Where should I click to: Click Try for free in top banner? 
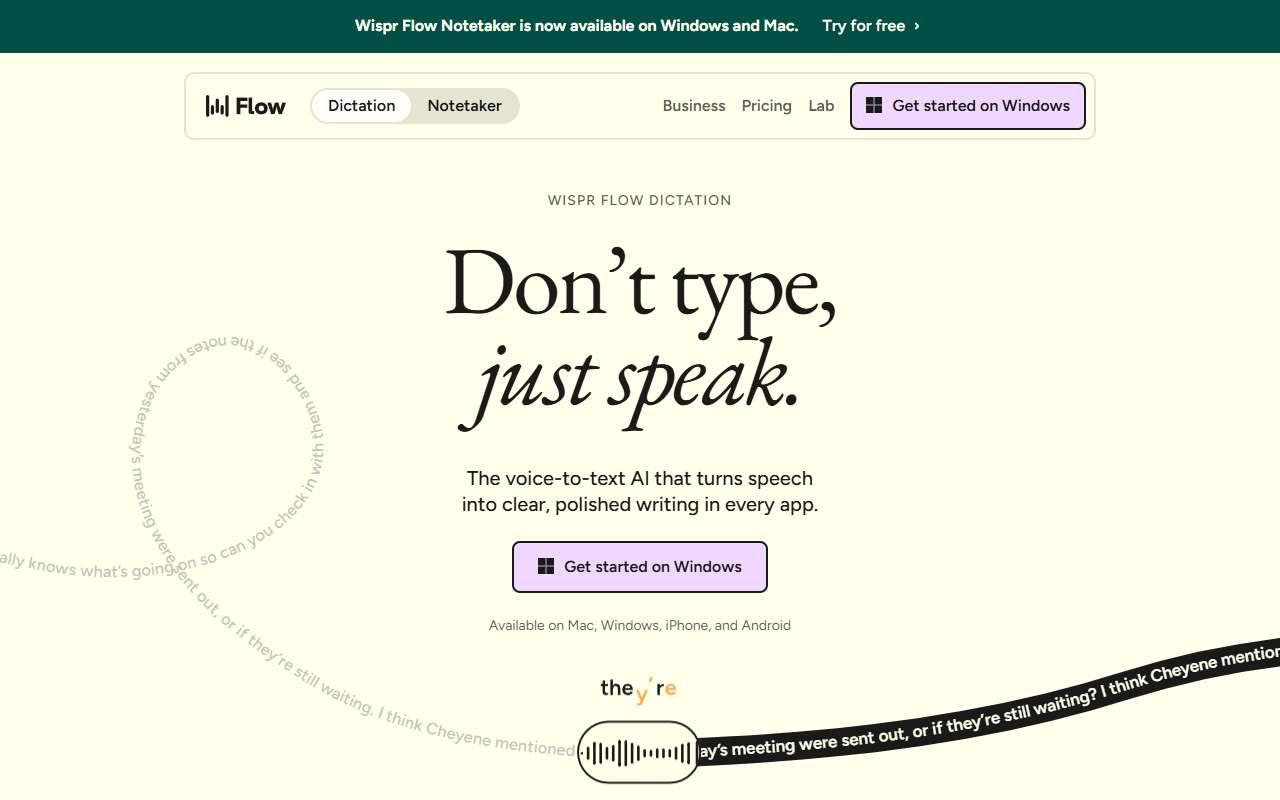pos(863,26)
